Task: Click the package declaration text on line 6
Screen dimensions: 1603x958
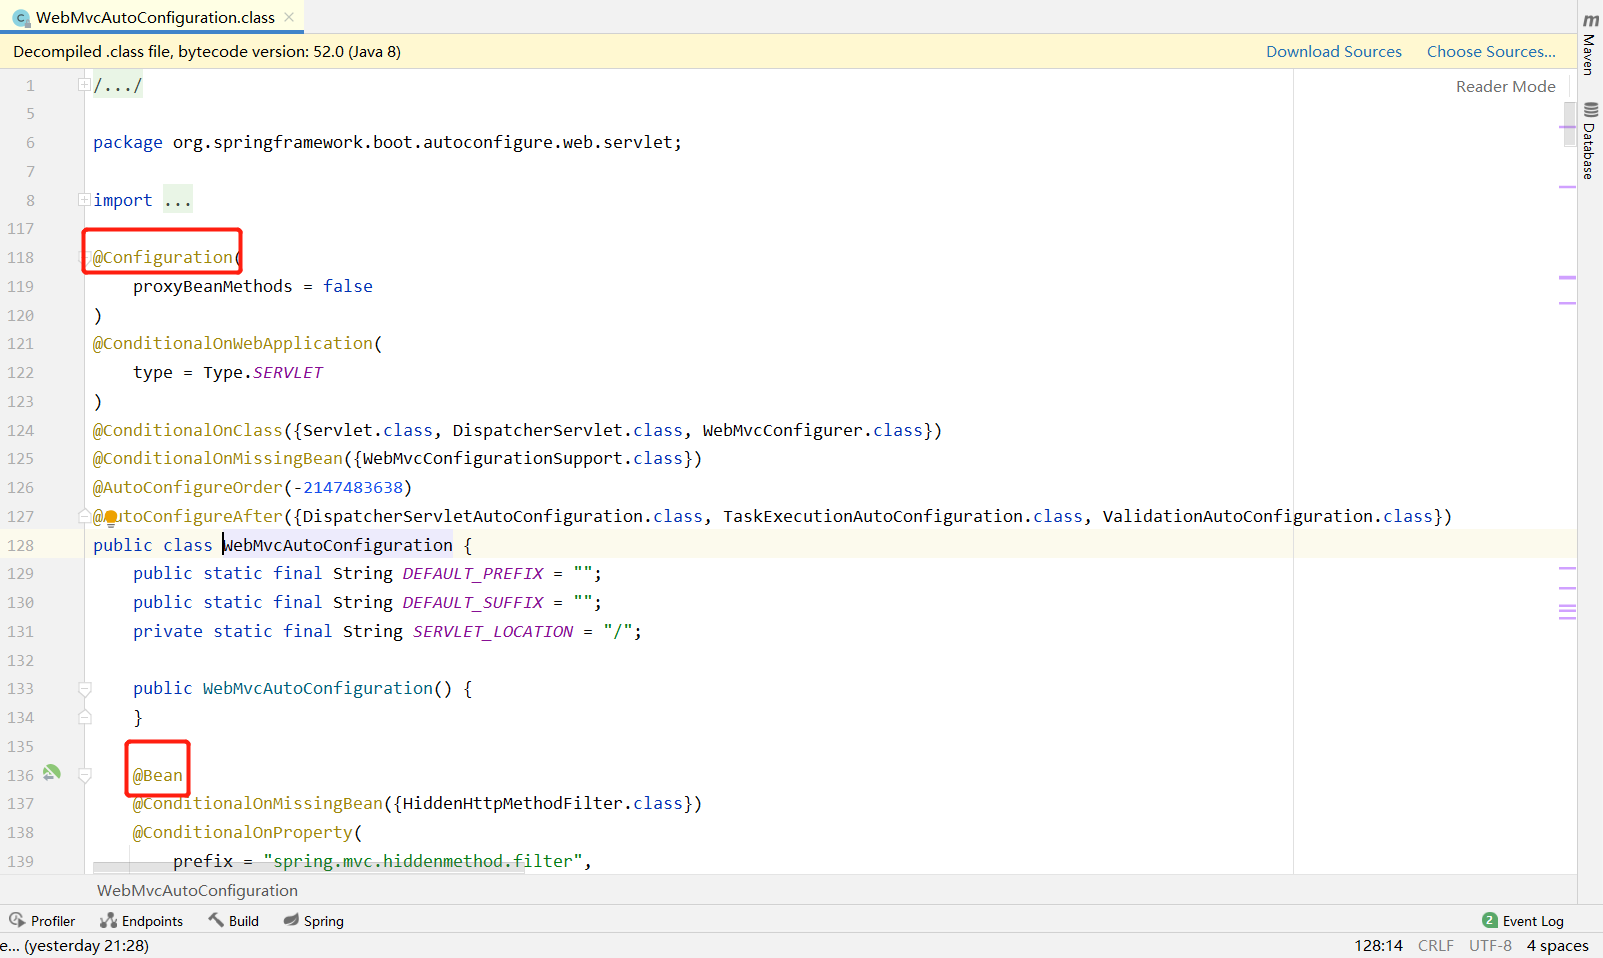Action: (387, 143)
